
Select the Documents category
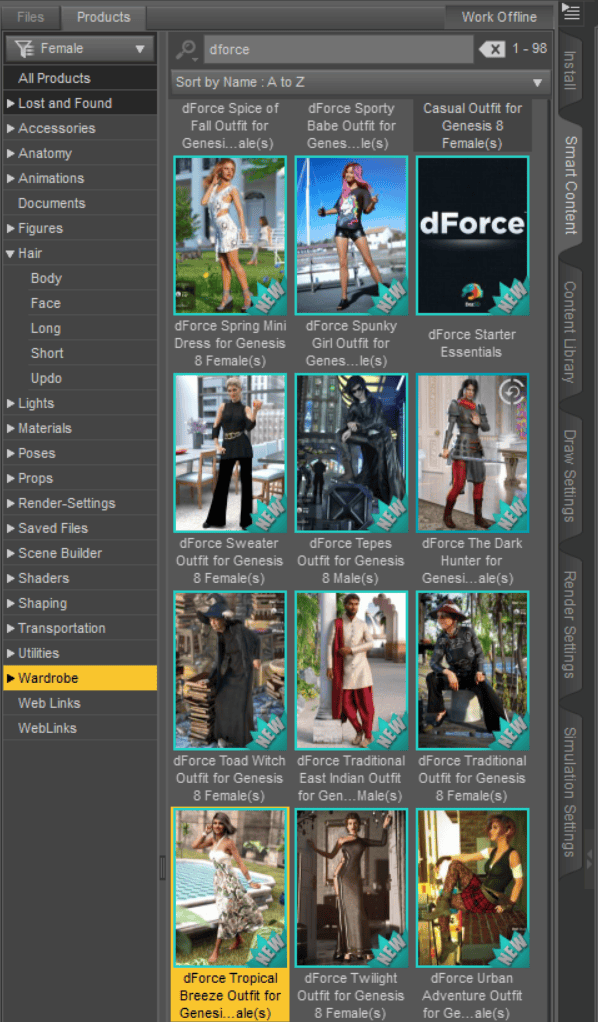pos(80,203)
